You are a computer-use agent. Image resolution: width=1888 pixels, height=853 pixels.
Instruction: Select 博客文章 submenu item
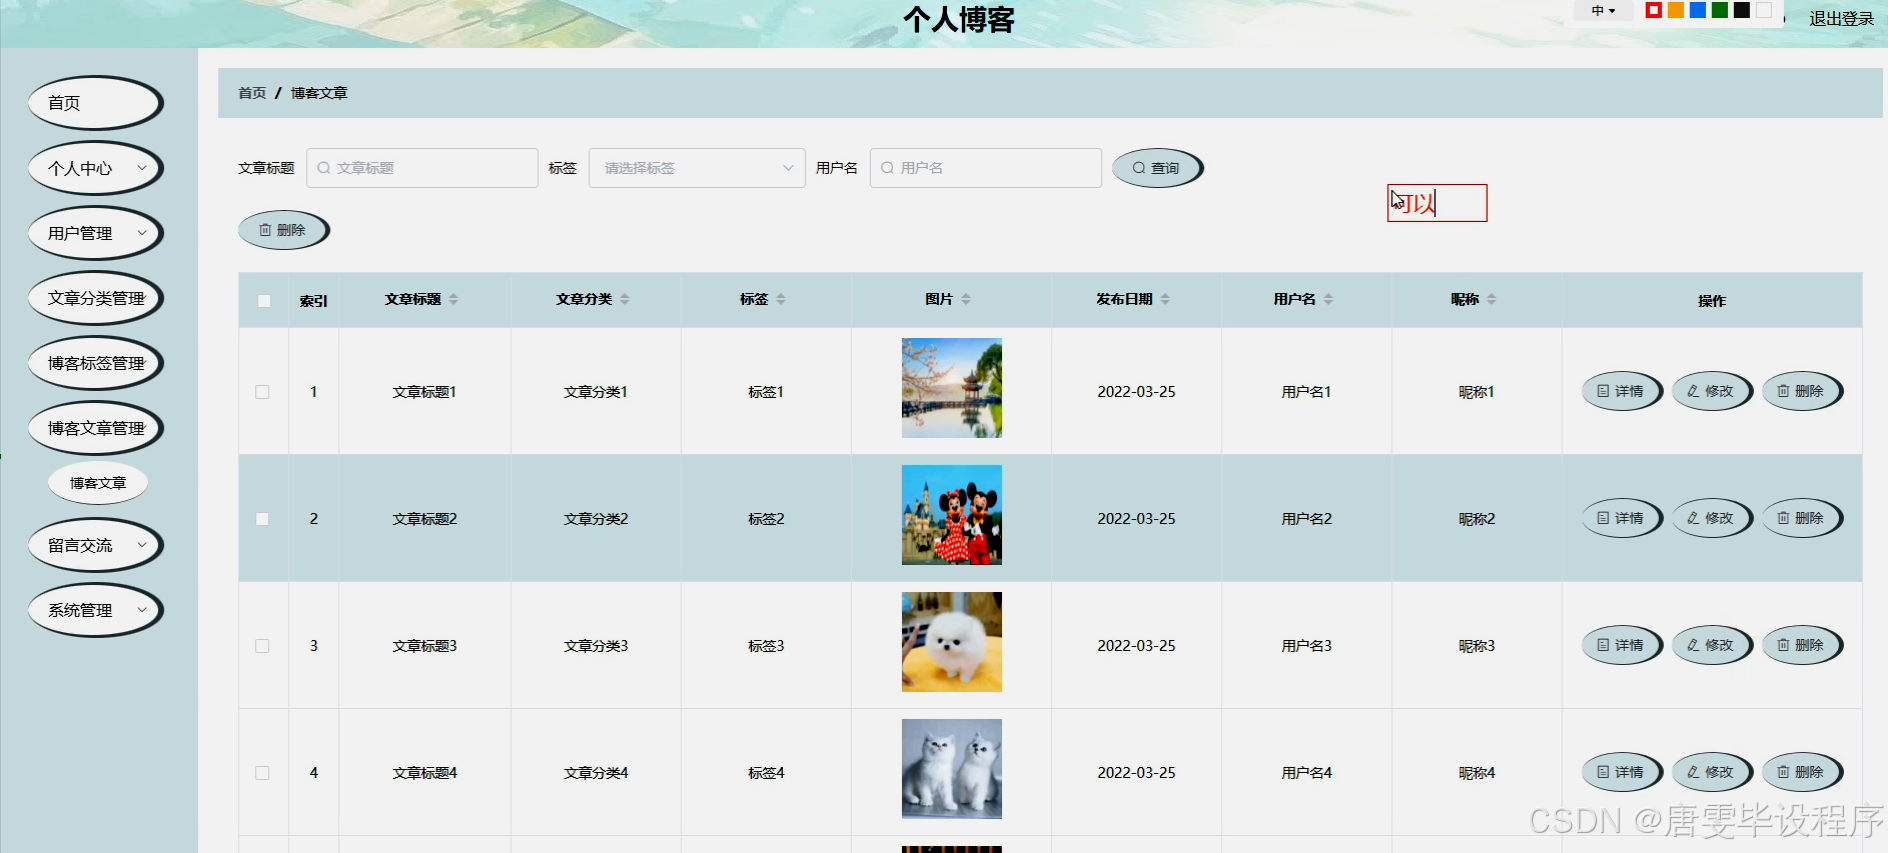pyautogui.click(x=98, y=483)
